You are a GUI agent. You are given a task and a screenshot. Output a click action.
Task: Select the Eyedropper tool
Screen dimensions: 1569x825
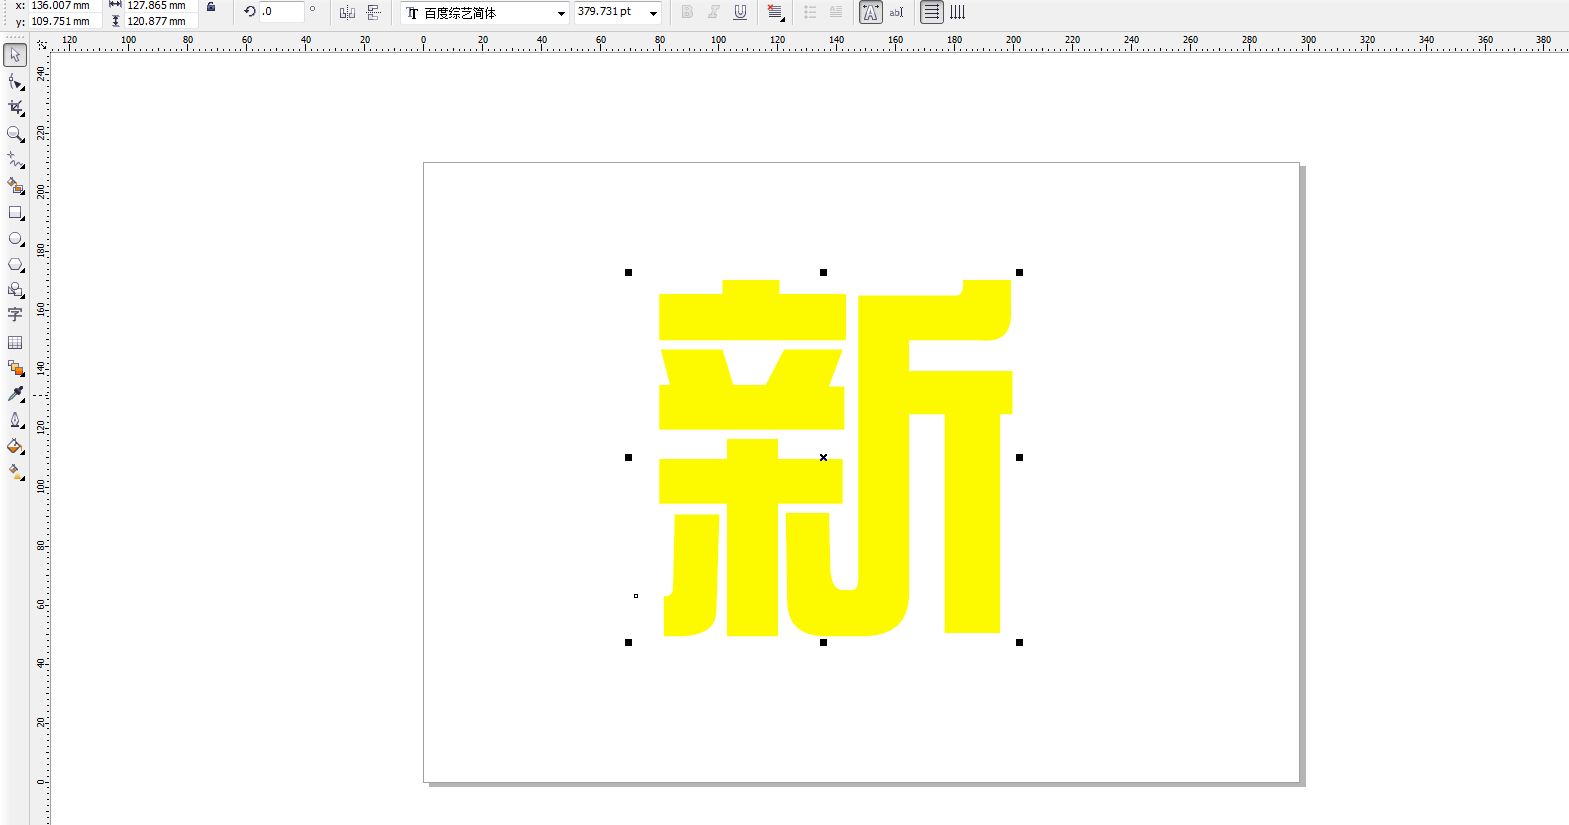[15, 394]
